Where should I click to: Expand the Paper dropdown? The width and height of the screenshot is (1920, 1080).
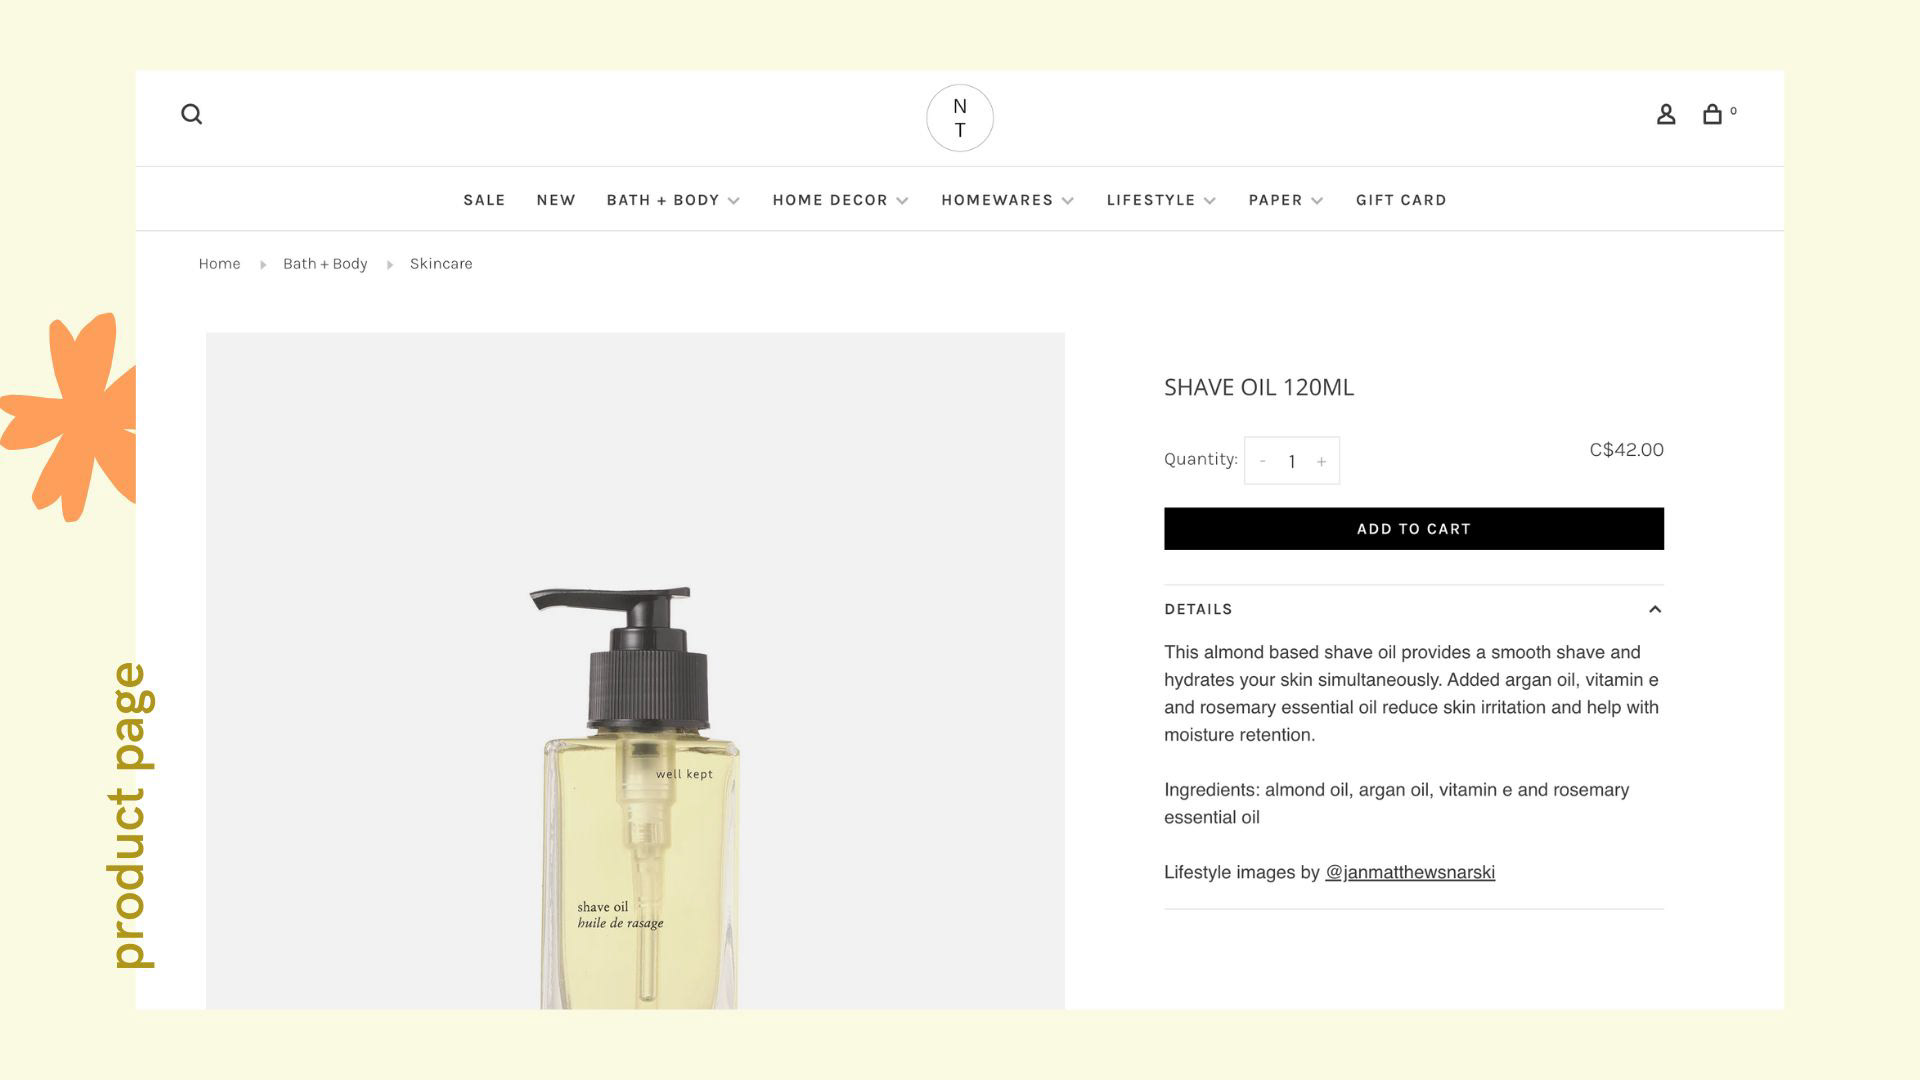pyautogui.click(x=1286, y=200)
